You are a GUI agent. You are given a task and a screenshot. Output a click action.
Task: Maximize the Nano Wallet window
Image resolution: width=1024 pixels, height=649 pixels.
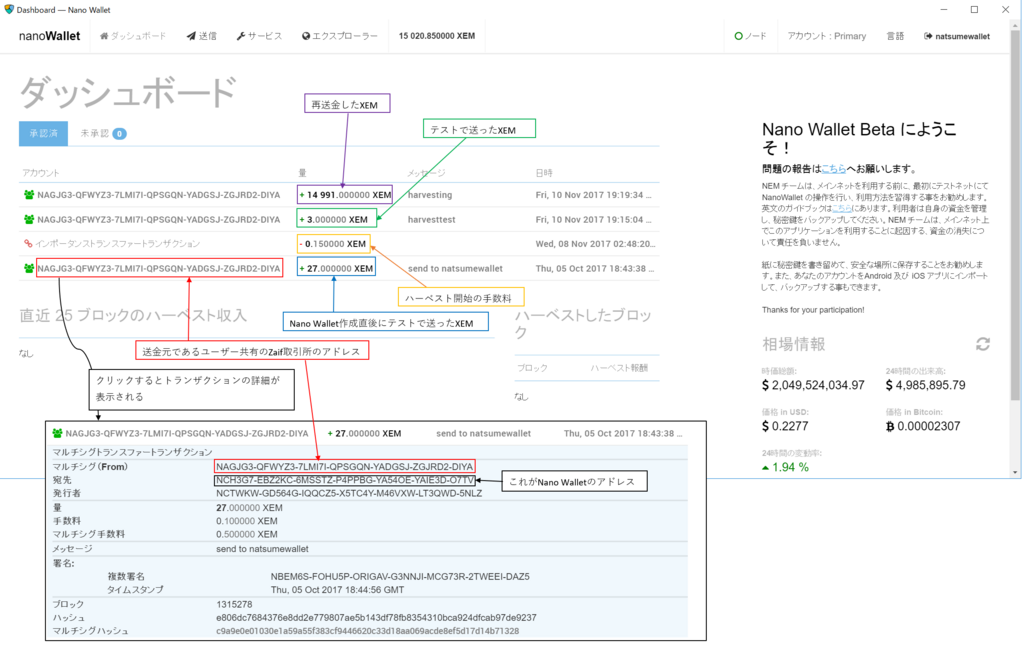pyautogui.click(x=974, y=9)
